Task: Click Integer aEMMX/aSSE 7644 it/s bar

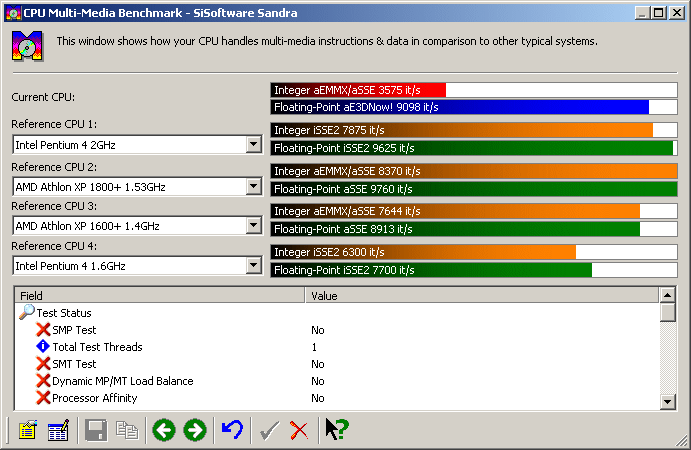Action: click(x=474, y=211)
